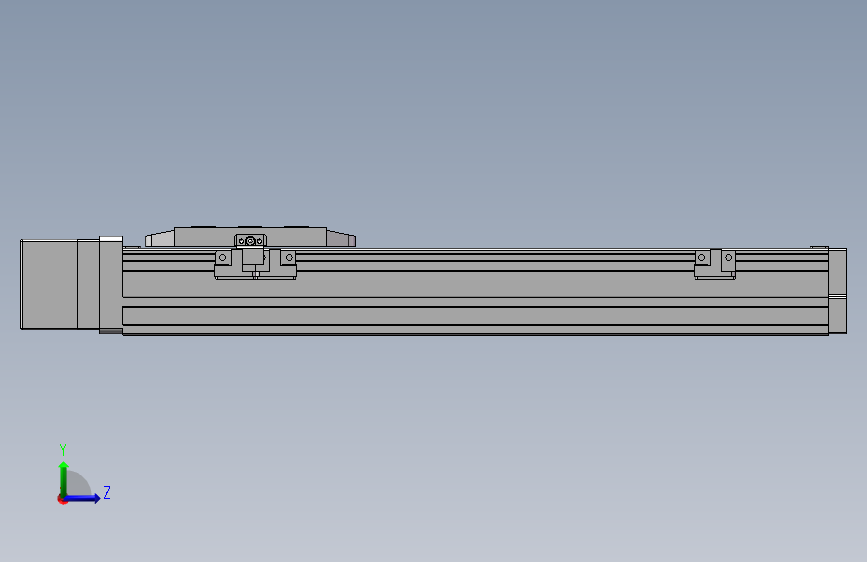The width and height of the screenshot is (867, 562).
Task: Click the blue Z axis arrow of the triad
Action: [82, 498]
